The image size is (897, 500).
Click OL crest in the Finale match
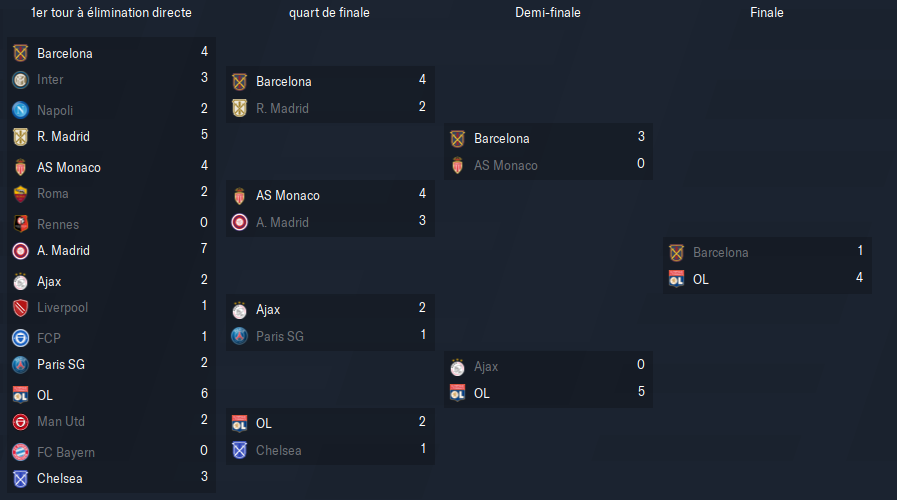(677, 279)
